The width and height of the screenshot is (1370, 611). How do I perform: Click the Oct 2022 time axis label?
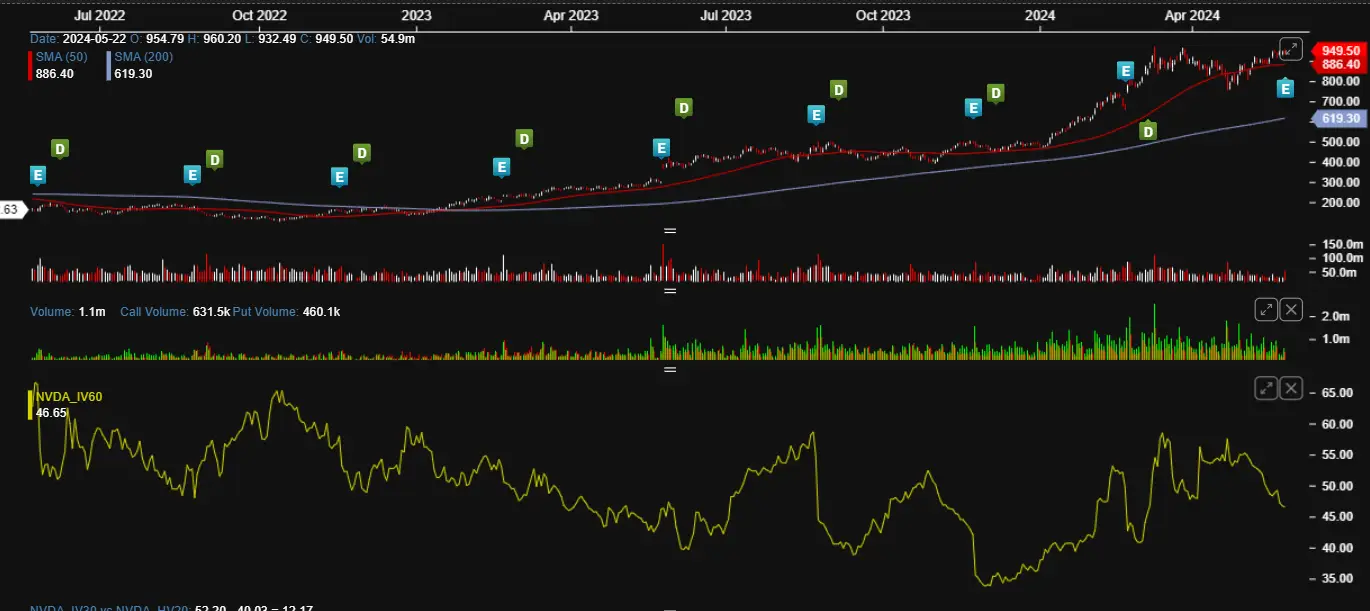[x=258, y=15]
